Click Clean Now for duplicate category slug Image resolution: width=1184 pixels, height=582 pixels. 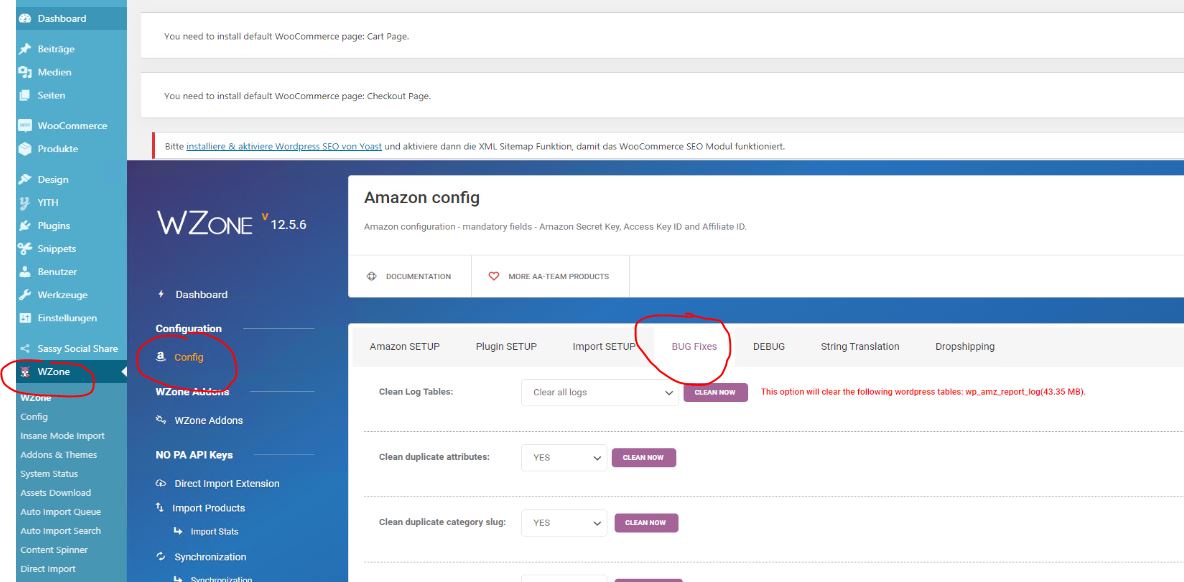point(646,522)
